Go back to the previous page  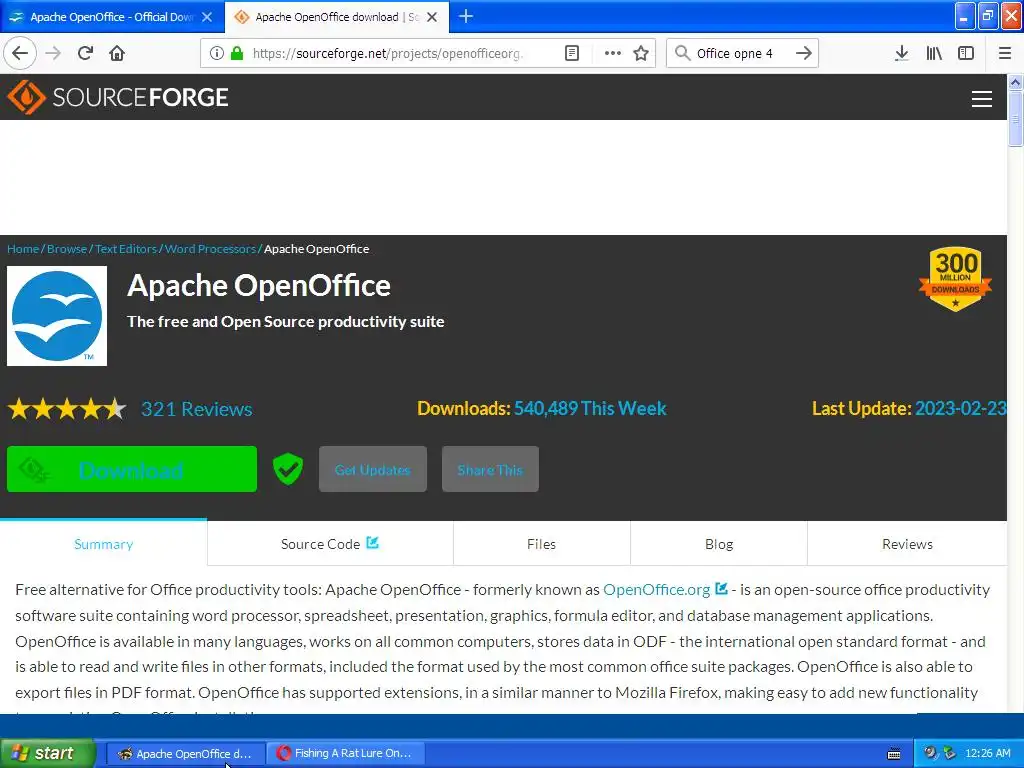point(20,53)
